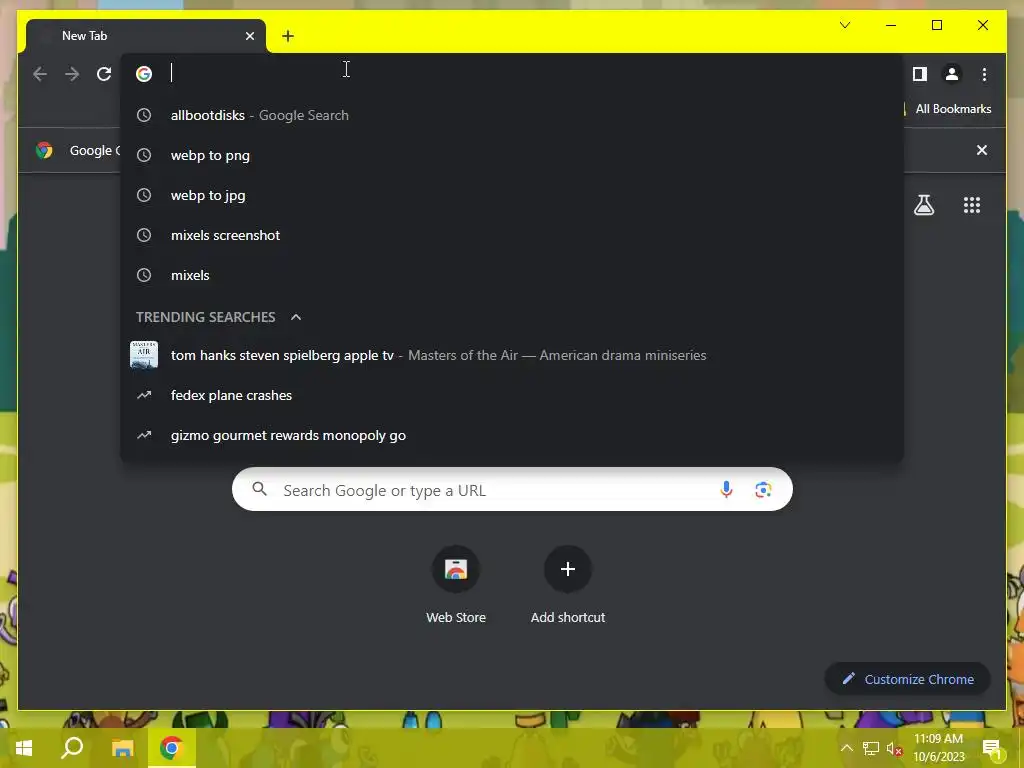Screen dimensions: 1024x768
Task: Open the network status tray icon
Action: click(x=871, y=748)
